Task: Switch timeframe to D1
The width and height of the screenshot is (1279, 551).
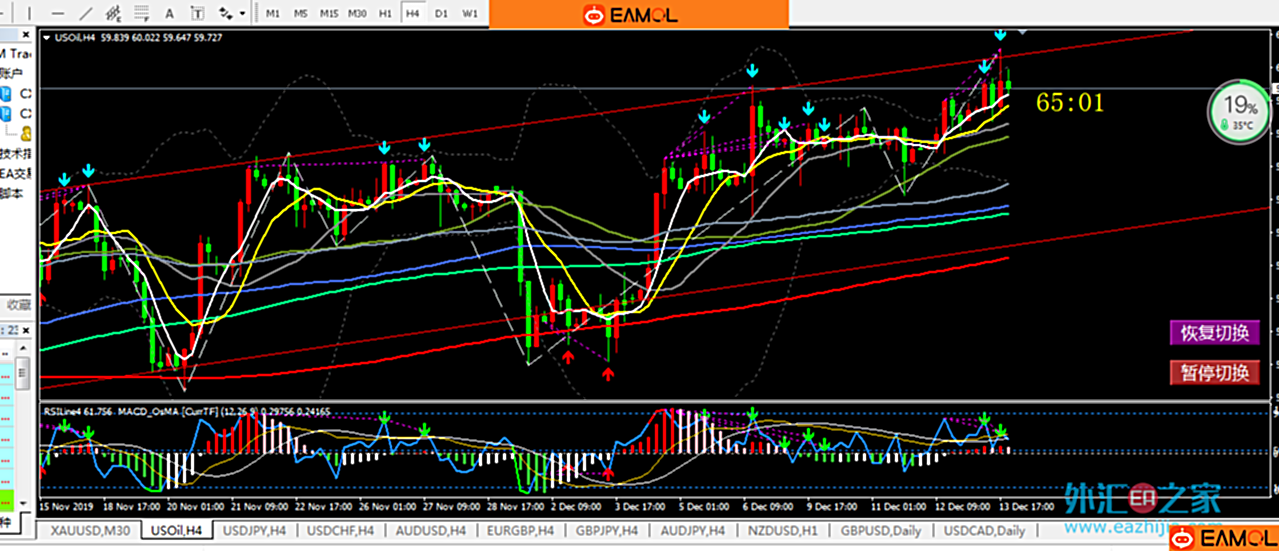Action: click(441, 14)
